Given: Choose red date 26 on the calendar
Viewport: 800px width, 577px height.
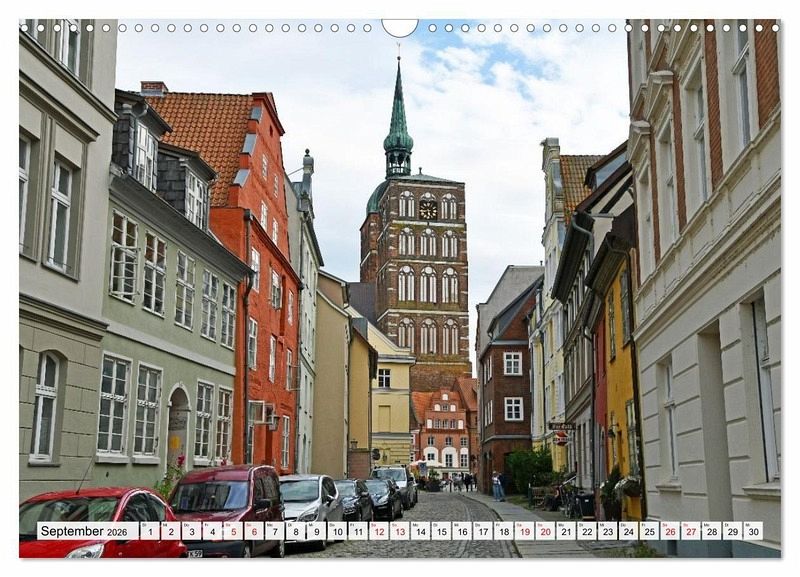Looking at the screenshot, I should (670, 531).
